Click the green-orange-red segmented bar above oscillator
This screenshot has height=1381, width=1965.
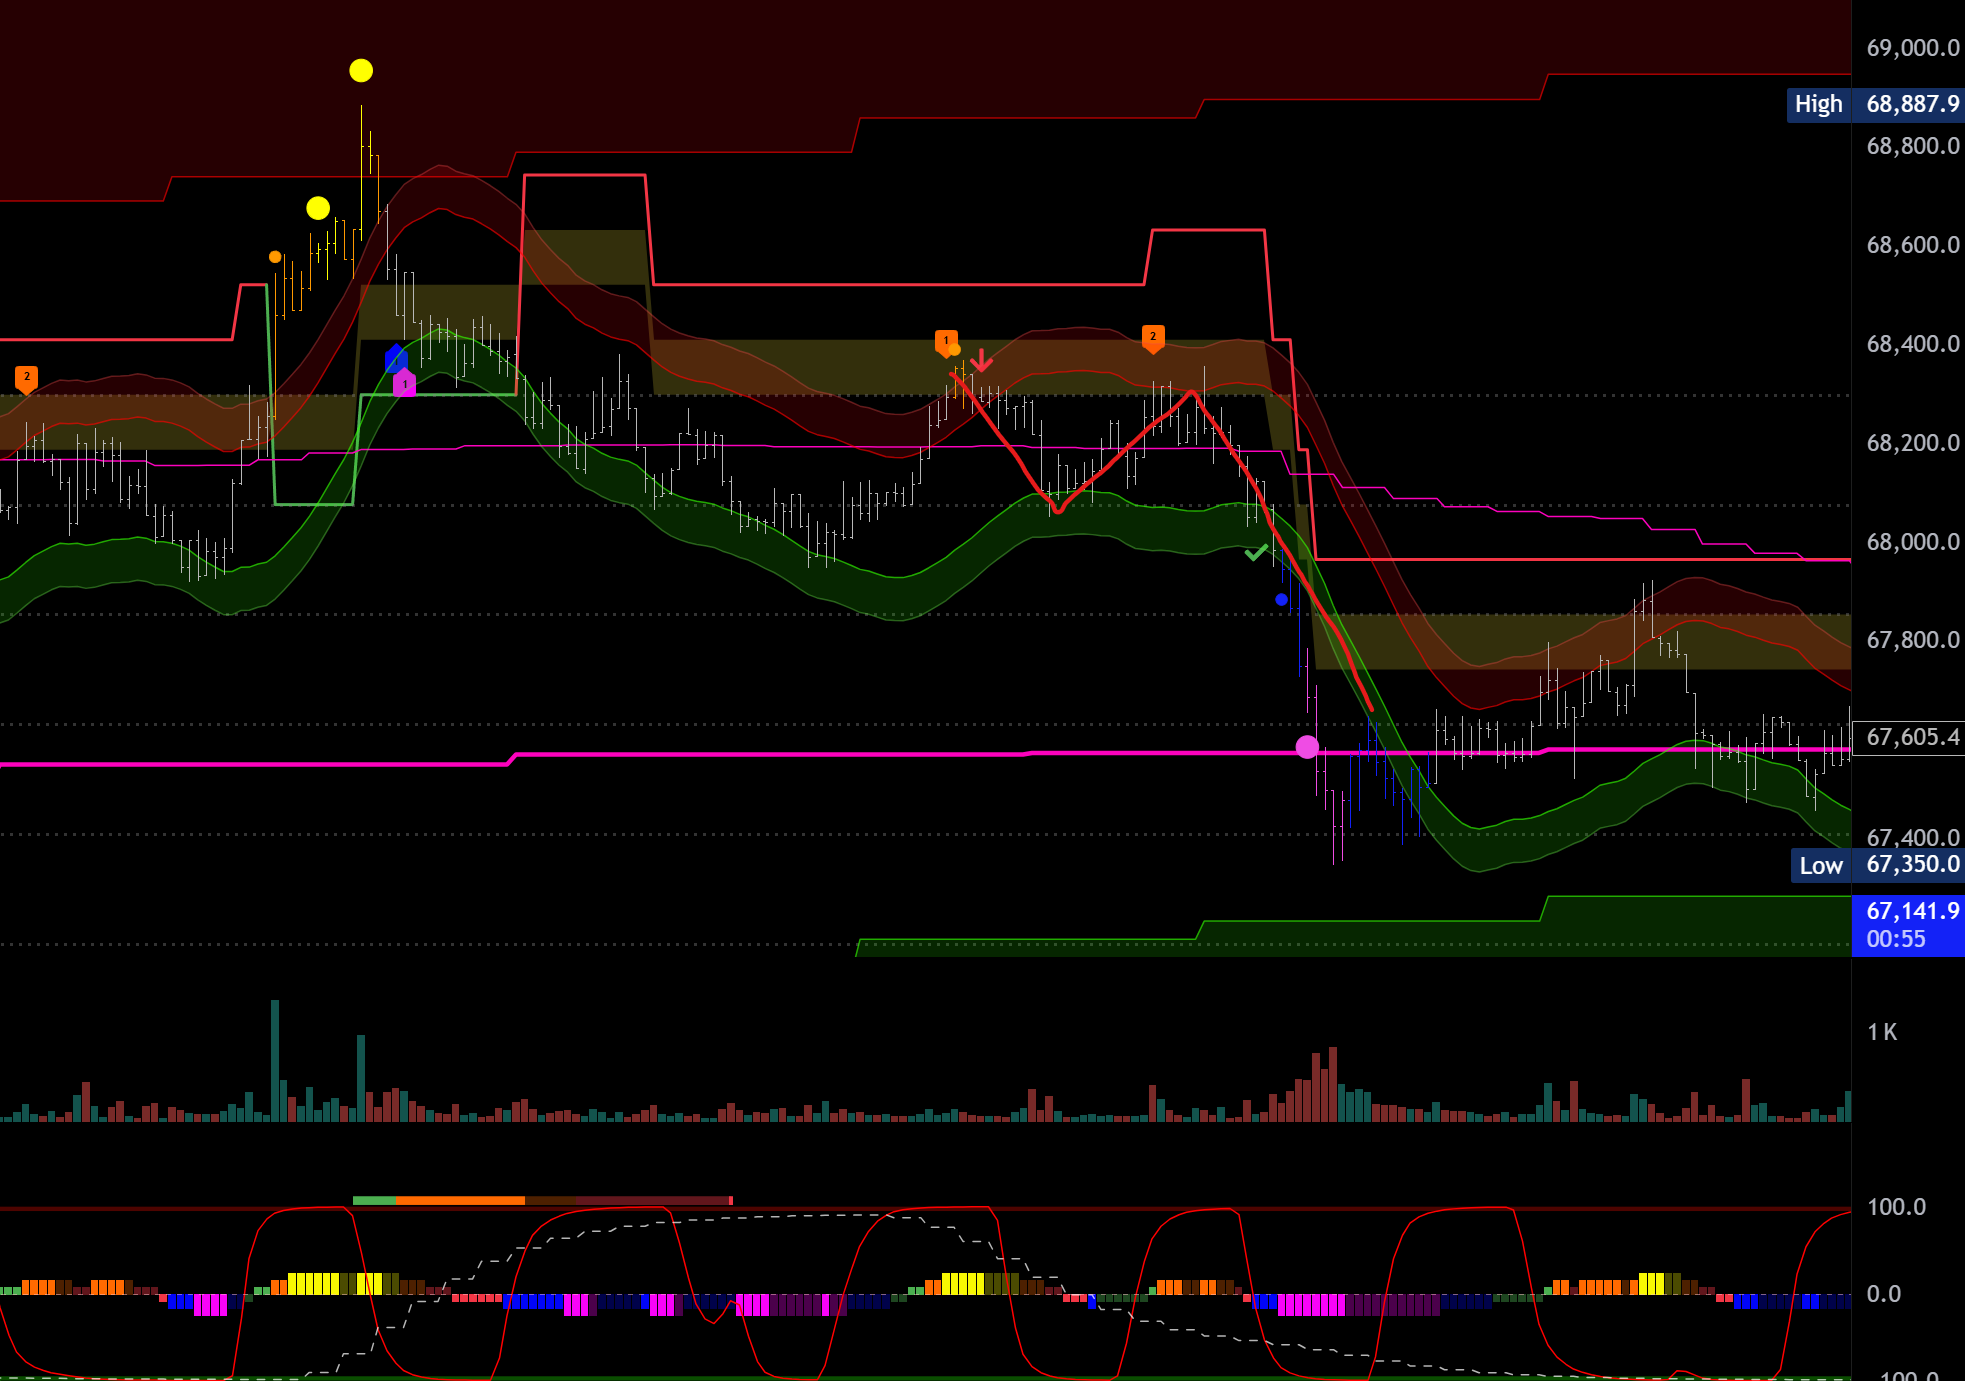(x=542, y=1200)
